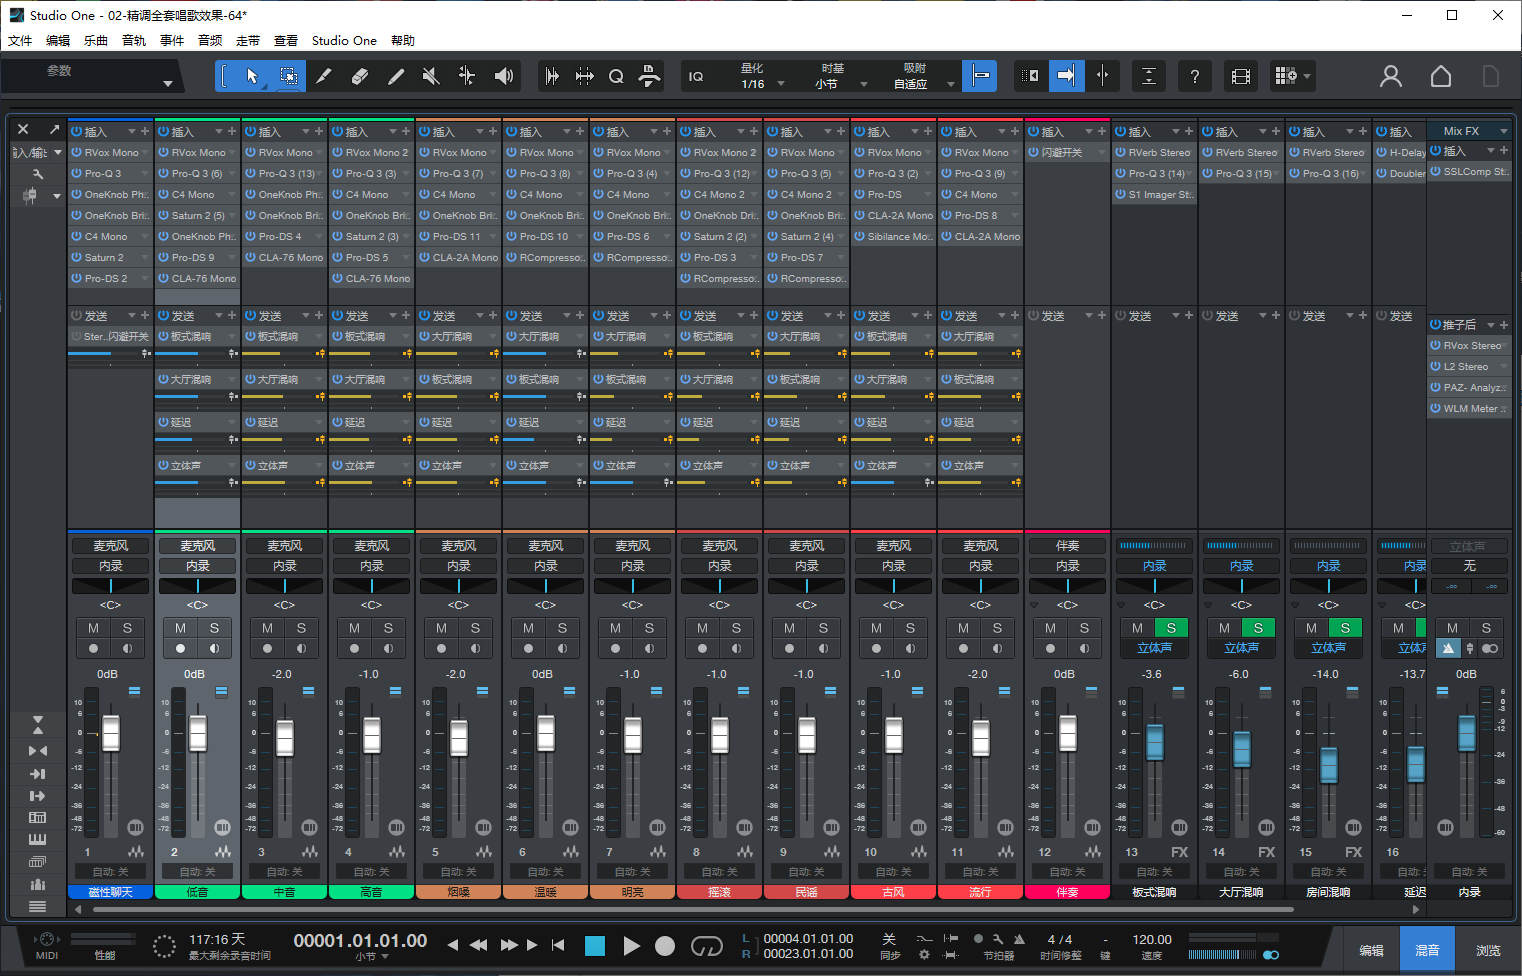Open the video player icon
Viewport: 1522px width, 976px height.
[x=1241, y=76]
